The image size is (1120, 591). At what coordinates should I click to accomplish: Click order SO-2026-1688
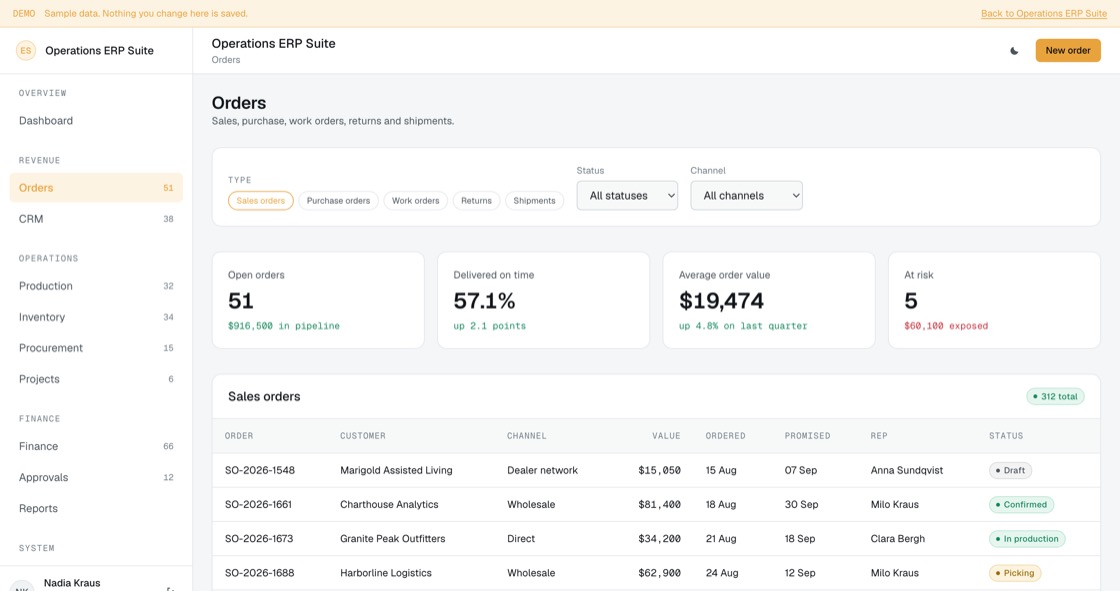[259, 573]
